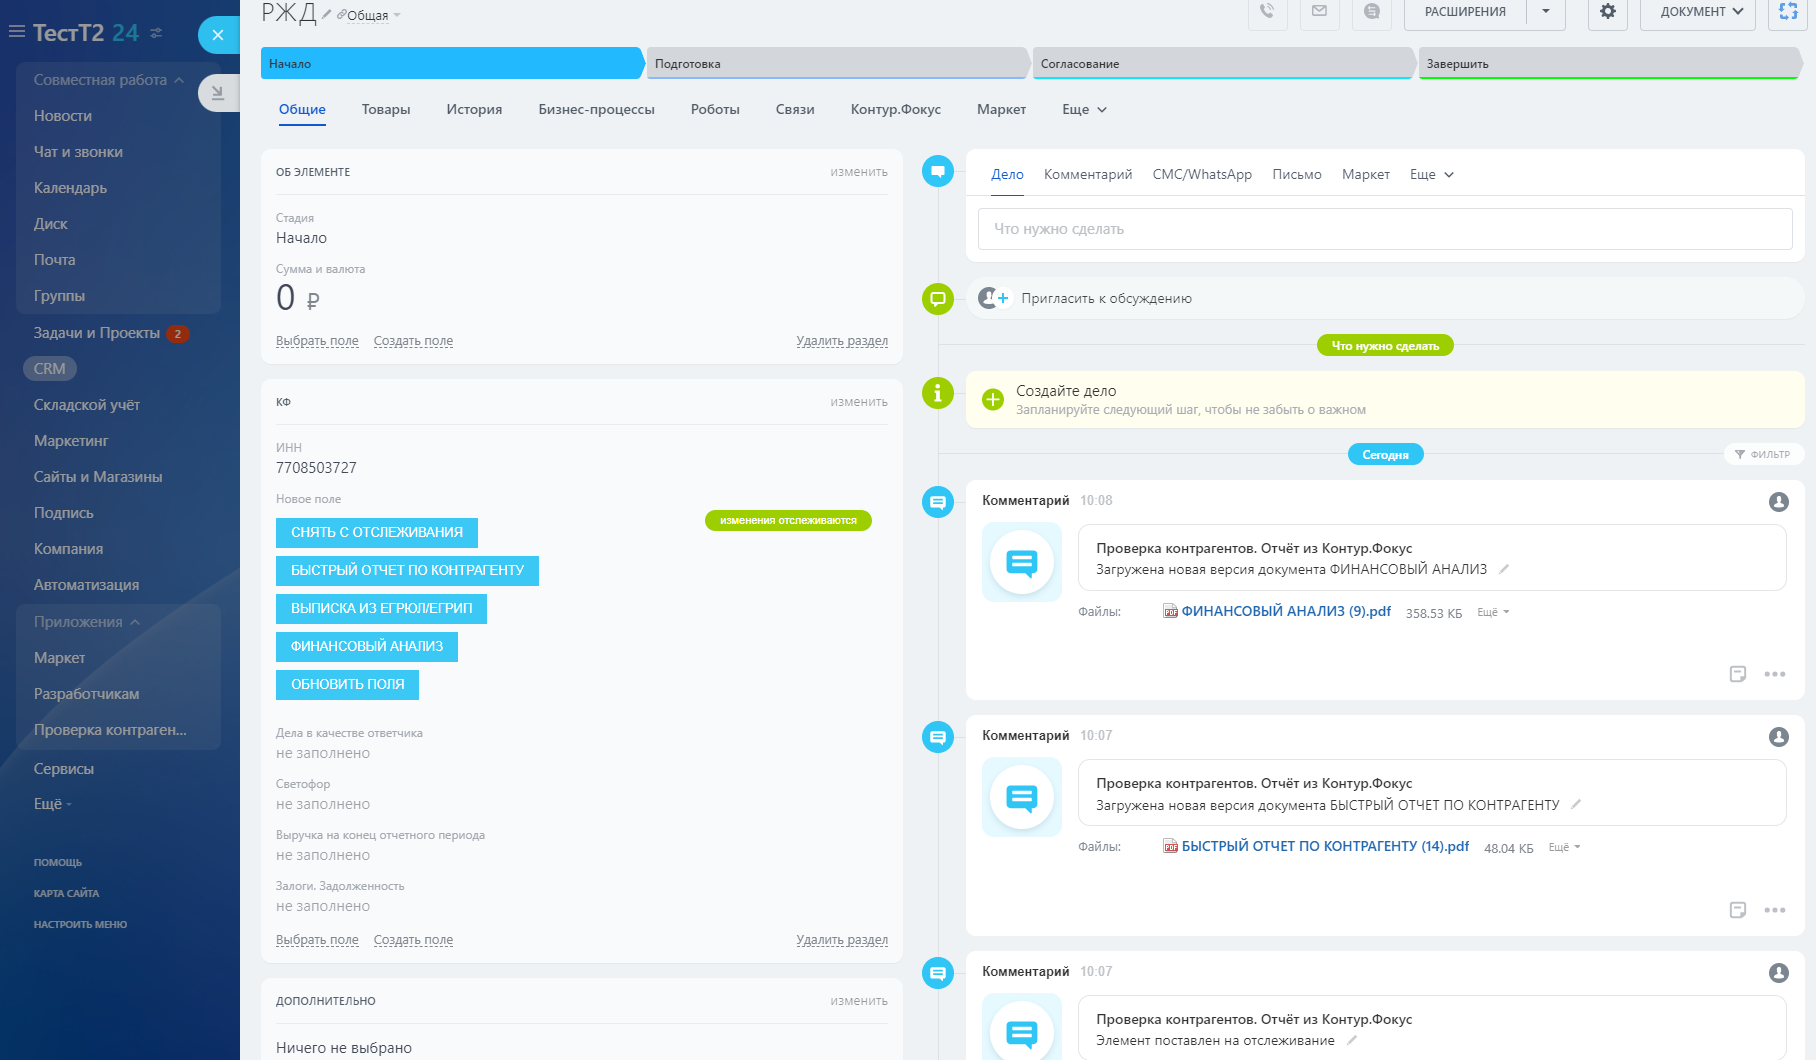Click the Что нужно сделать input field
This screenshot has height=1060, width=1816.
pyautogui.click(x=1384, y=229)
